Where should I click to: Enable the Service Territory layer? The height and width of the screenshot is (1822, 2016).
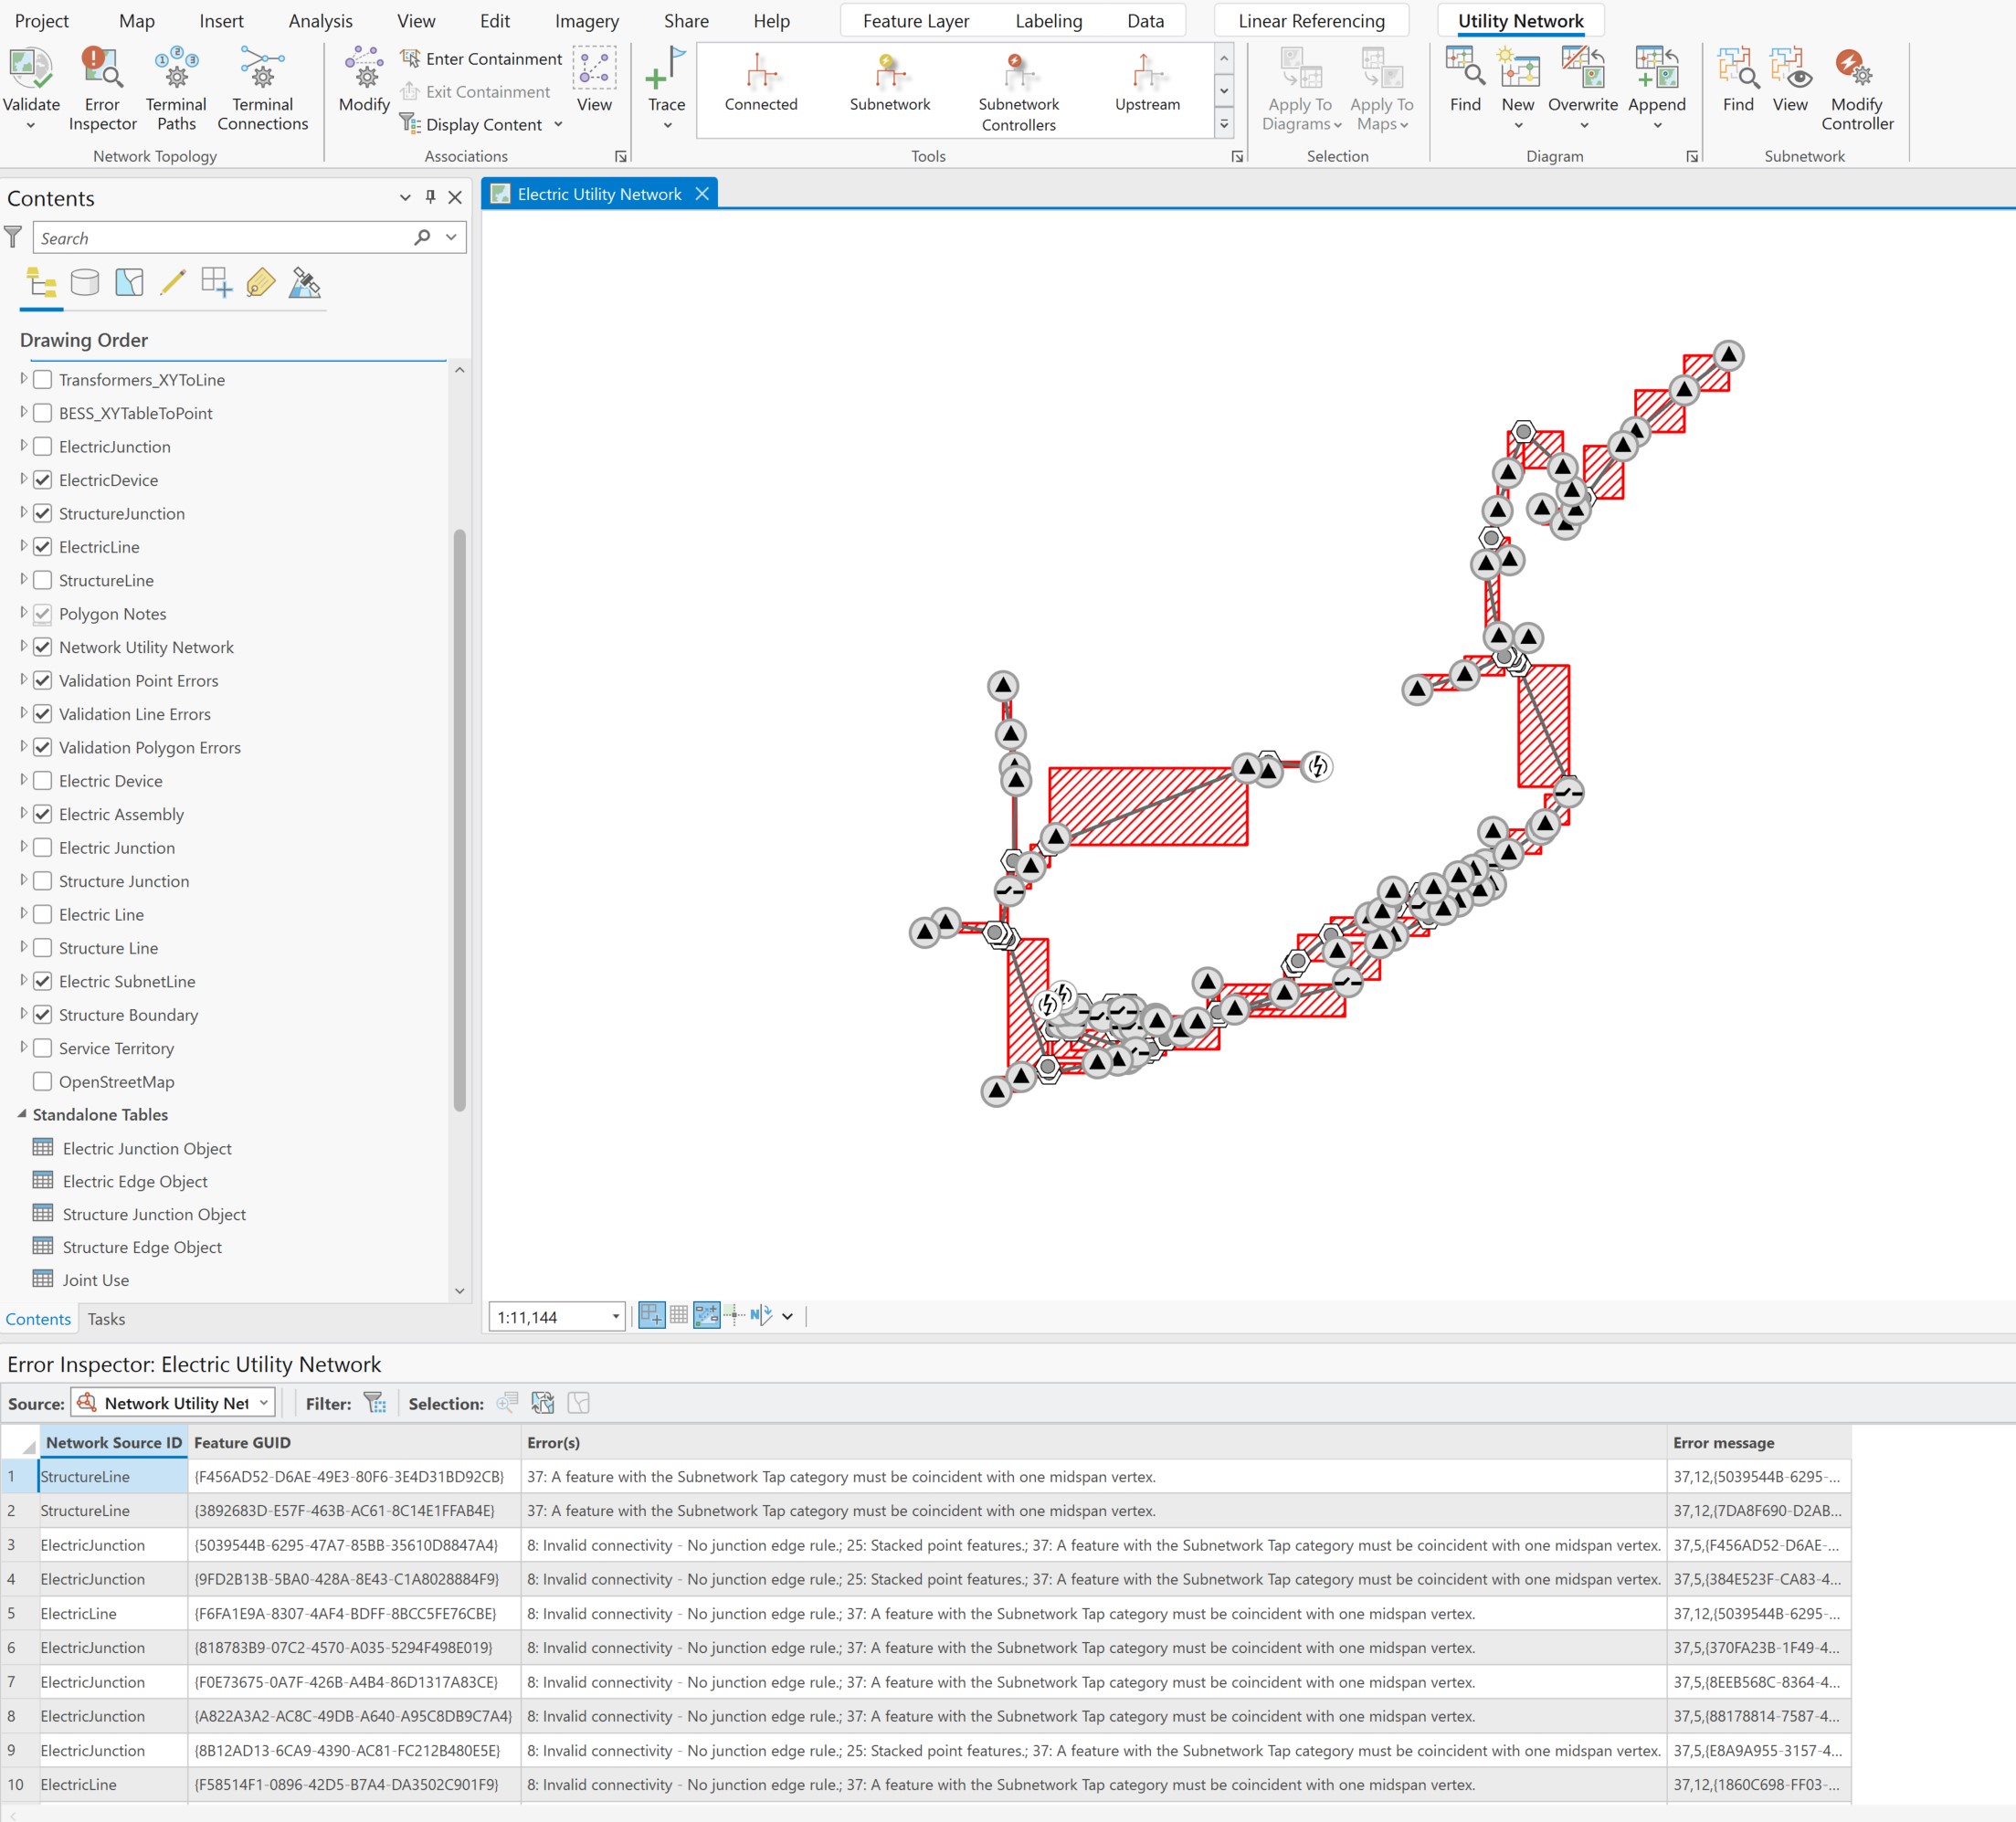43,1048
